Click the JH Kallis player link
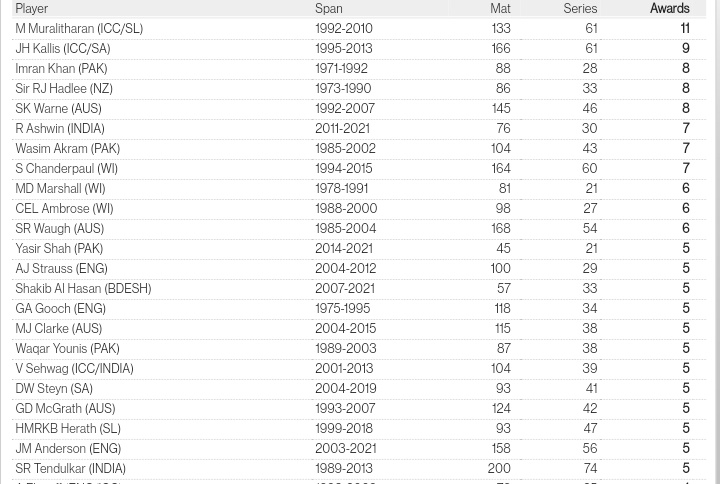720x484 pixels. point(38,49)
